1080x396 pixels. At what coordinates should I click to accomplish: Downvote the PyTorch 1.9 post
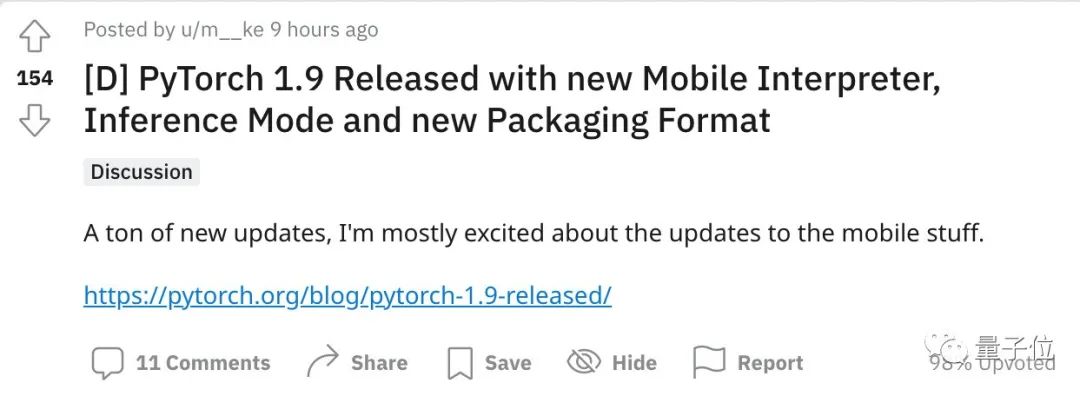click(x=34, y=121)
